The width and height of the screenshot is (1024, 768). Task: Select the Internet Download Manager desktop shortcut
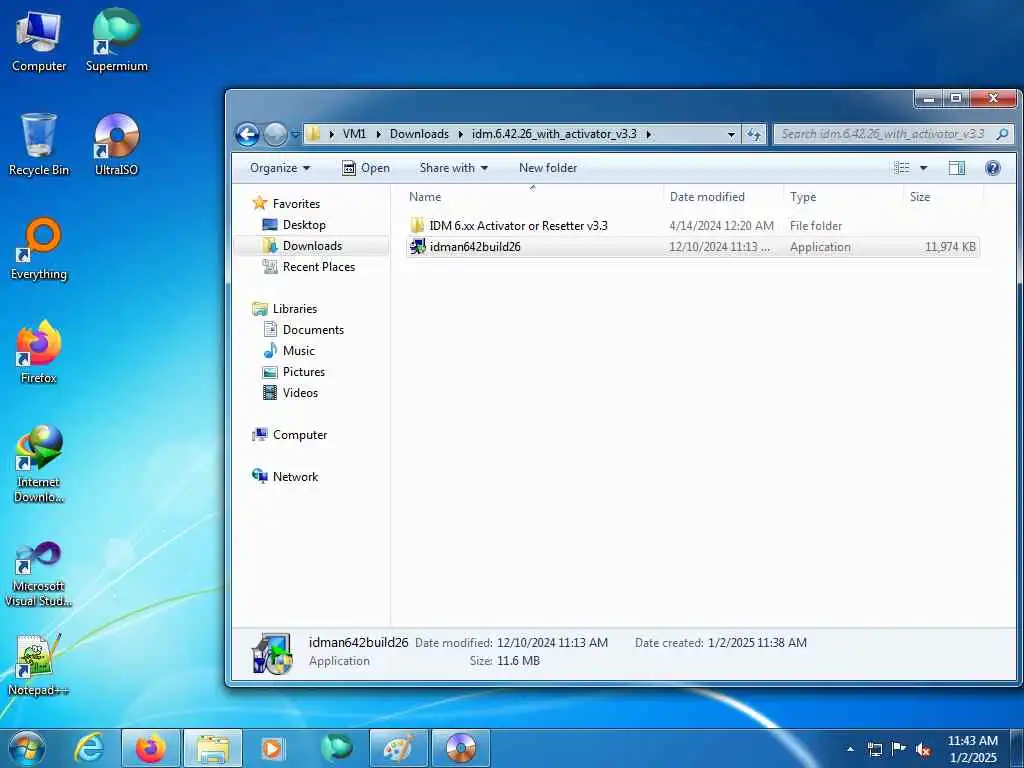click(39, 464)
